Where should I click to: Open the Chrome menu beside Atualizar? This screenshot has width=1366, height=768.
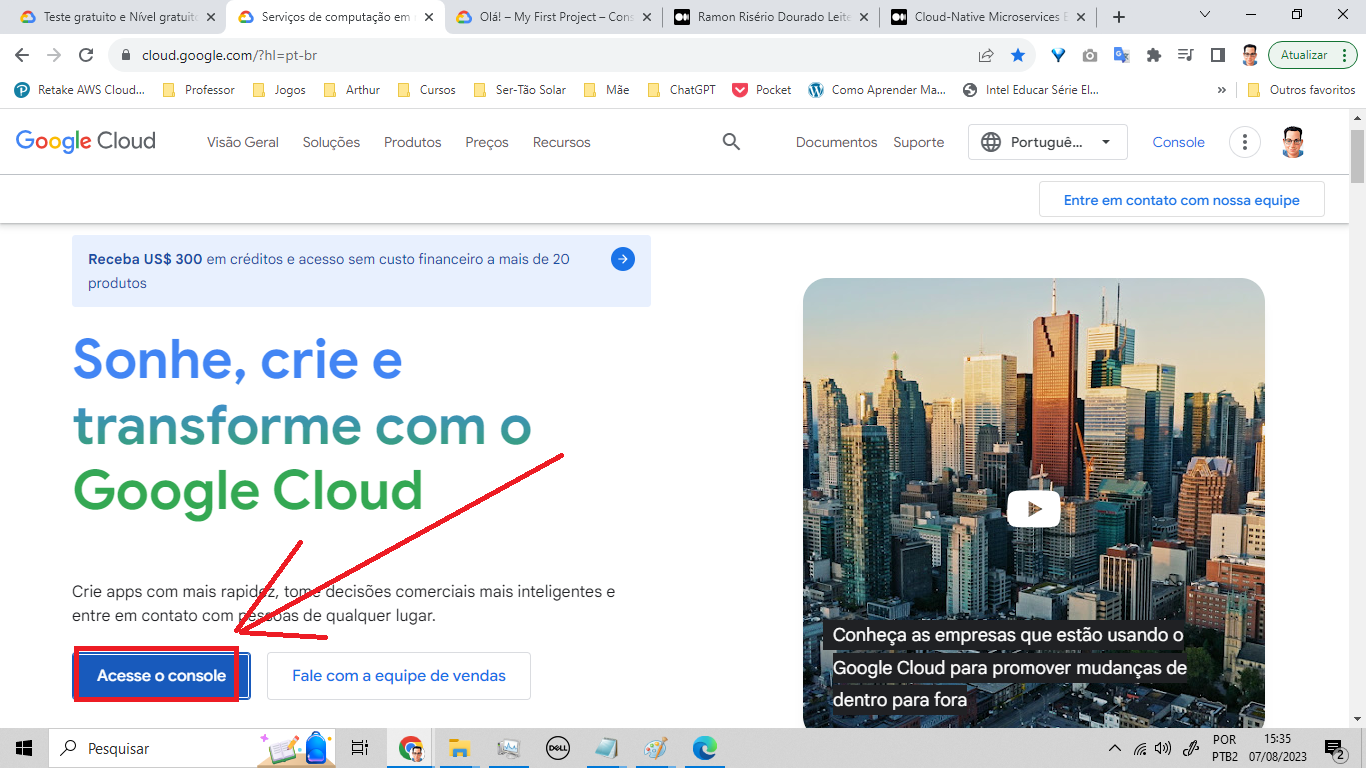[1346, 55]
